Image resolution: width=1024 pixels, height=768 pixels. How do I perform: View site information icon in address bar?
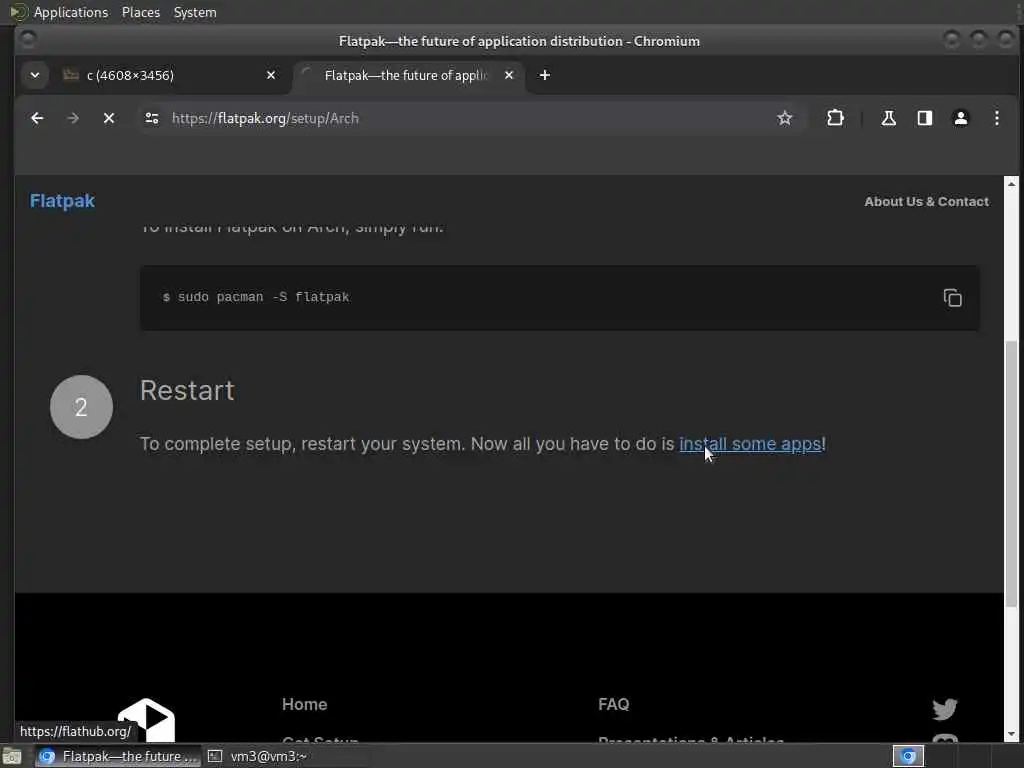(x=152, y=118)
